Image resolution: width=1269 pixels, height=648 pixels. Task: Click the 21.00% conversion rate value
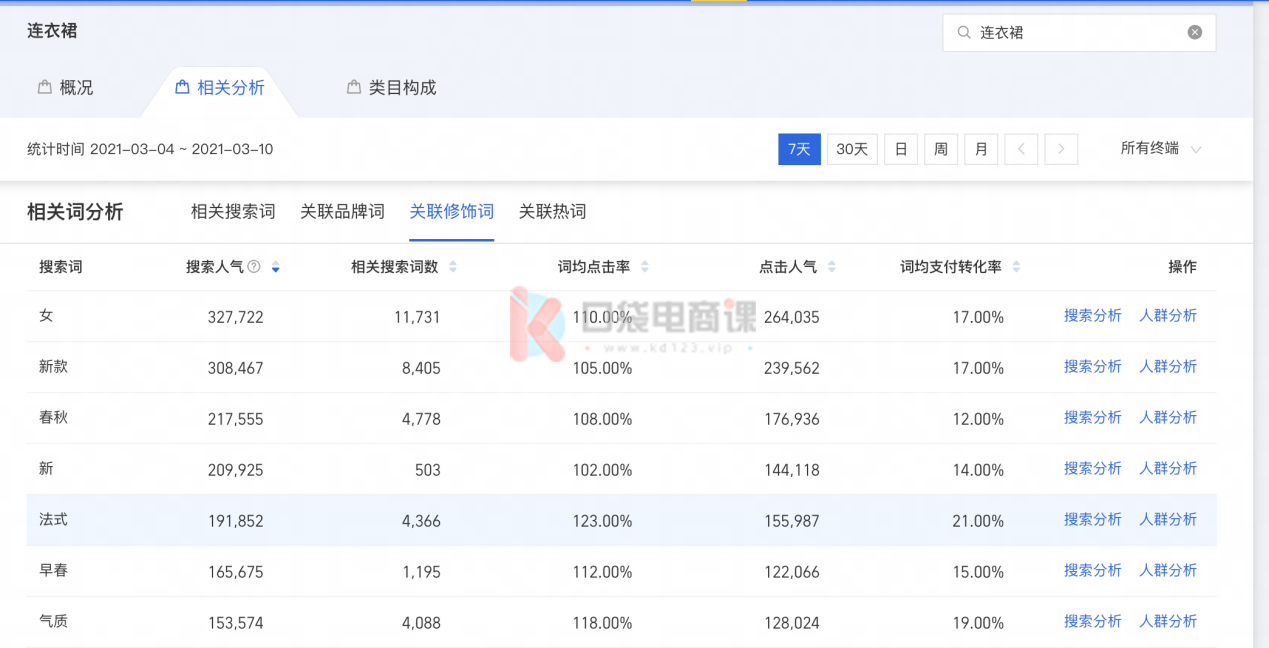[978, 521]
